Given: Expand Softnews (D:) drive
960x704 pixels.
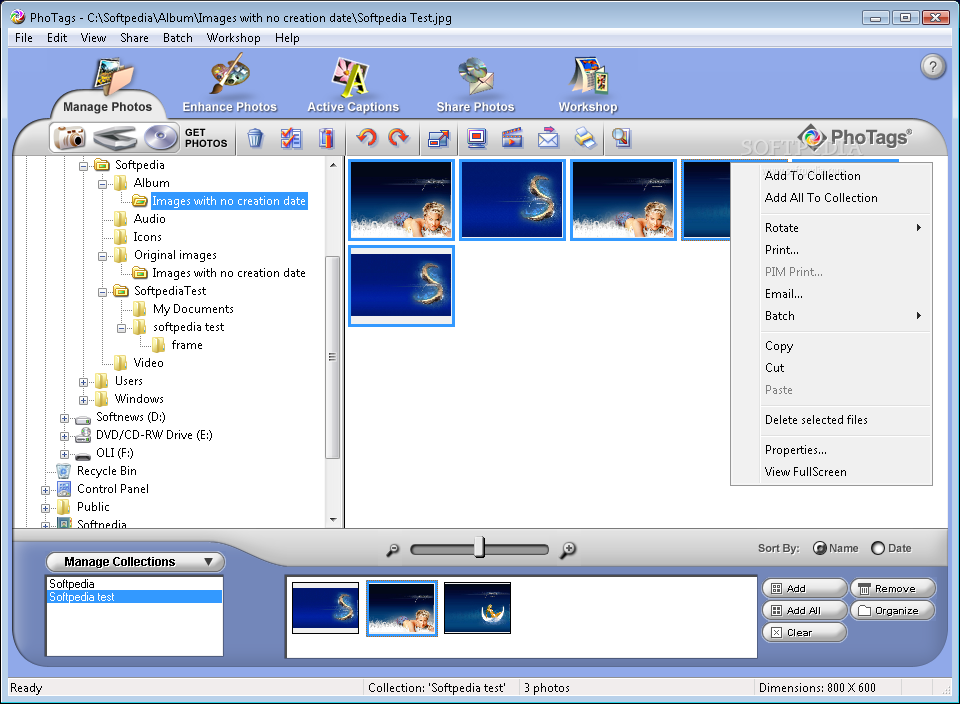Looking at the screenshot, I should (64, 418).
